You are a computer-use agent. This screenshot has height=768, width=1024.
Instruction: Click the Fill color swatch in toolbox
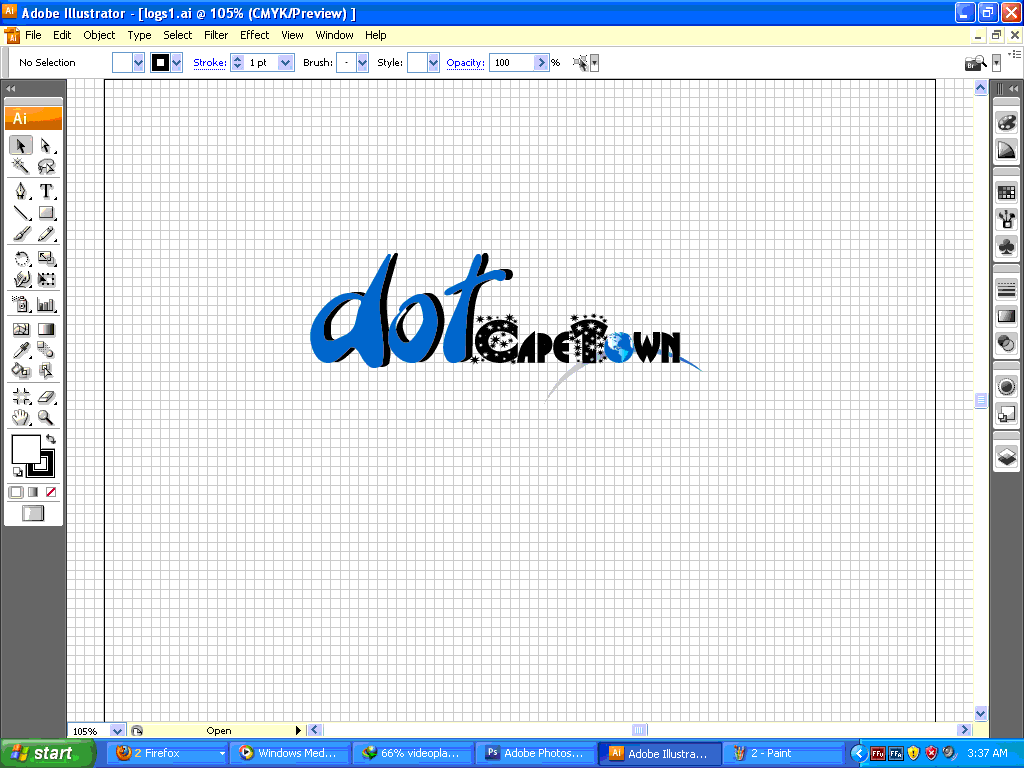[24, 449]
